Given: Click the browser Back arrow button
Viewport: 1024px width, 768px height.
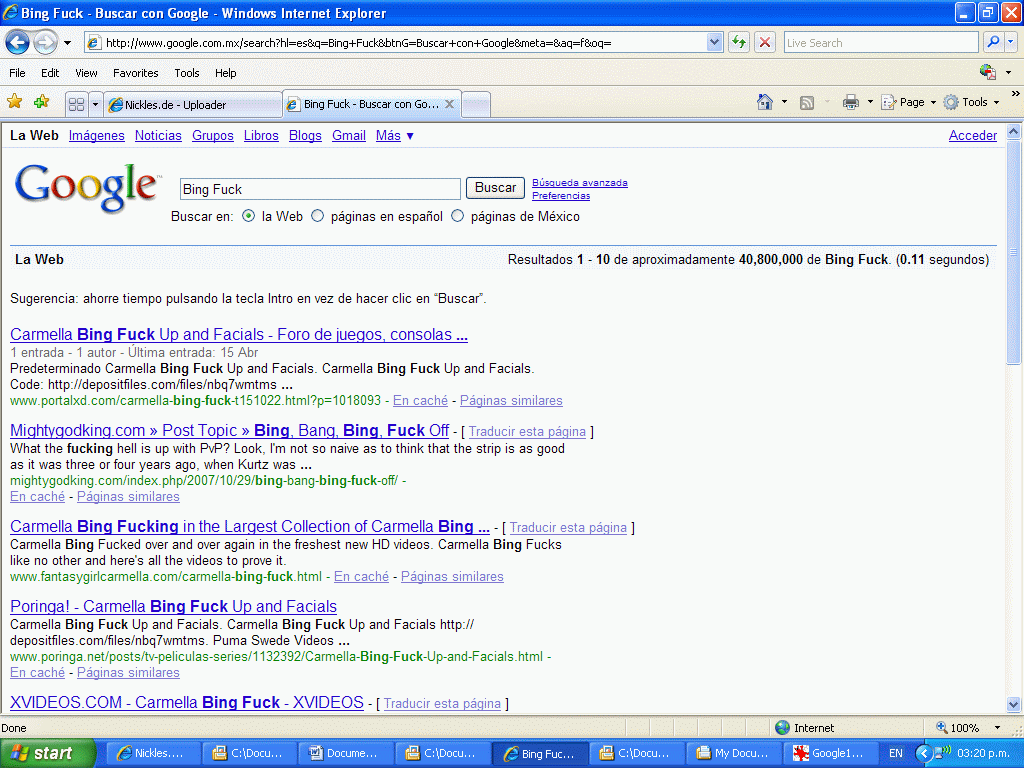Looking at the screenshot, I should (18, 43).
